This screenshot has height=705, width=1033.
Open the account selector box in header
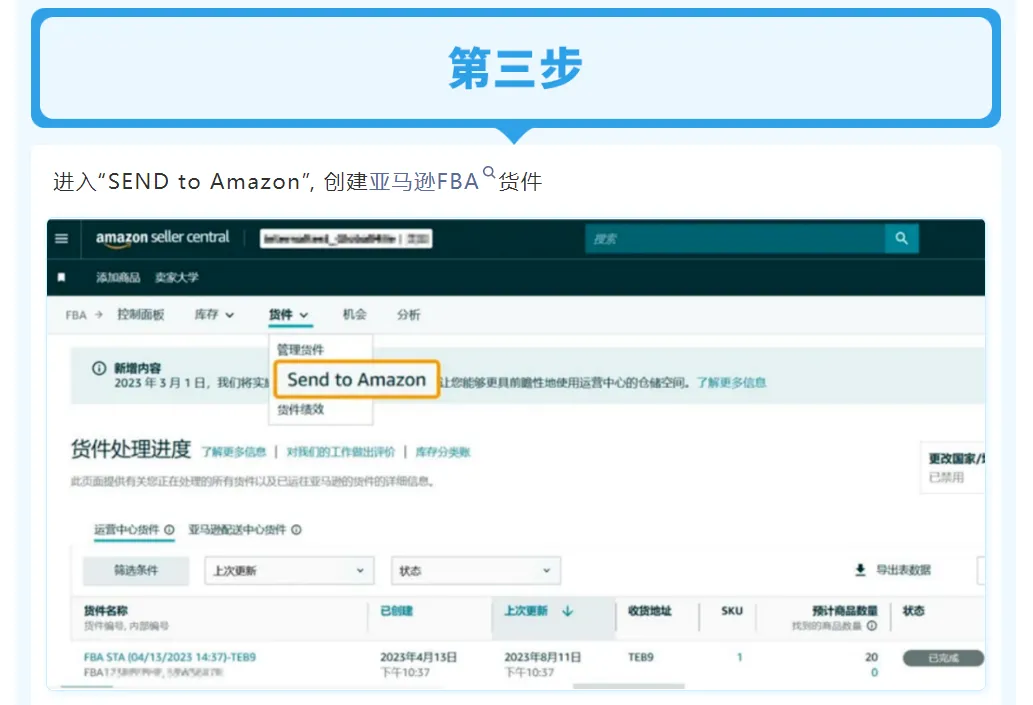[x=346, y=239]
